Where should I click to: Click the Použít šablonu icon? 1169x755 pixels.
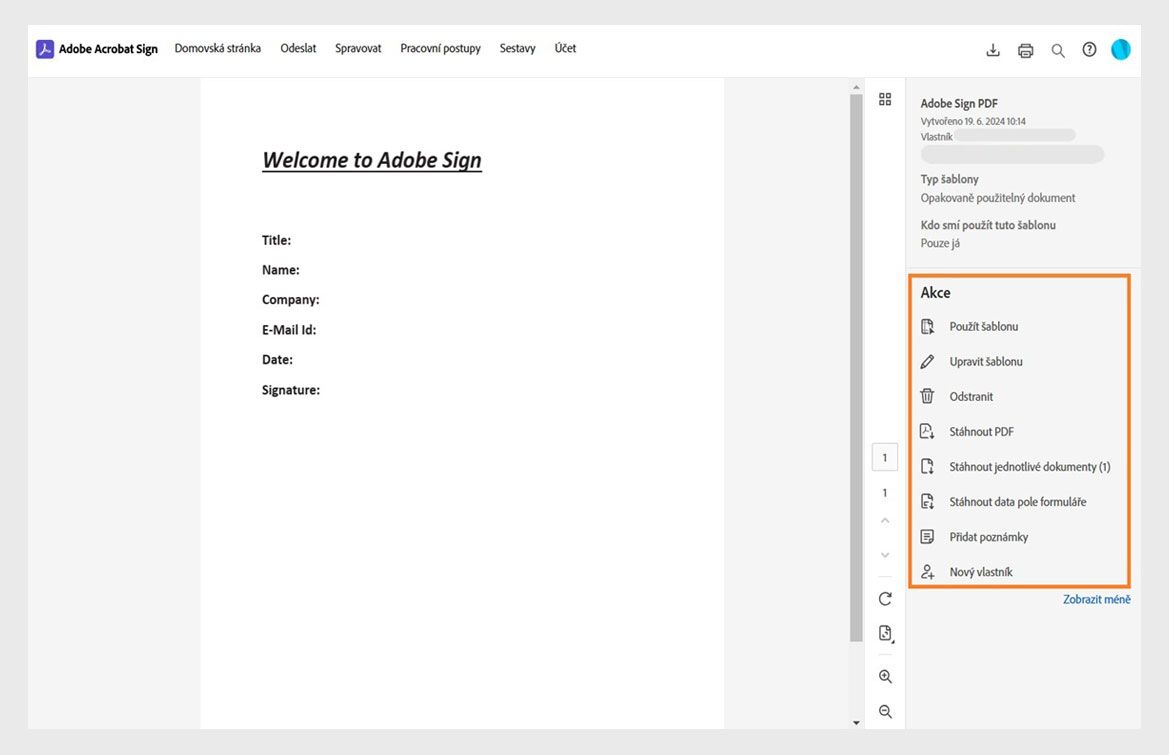(x=927, y=326)
